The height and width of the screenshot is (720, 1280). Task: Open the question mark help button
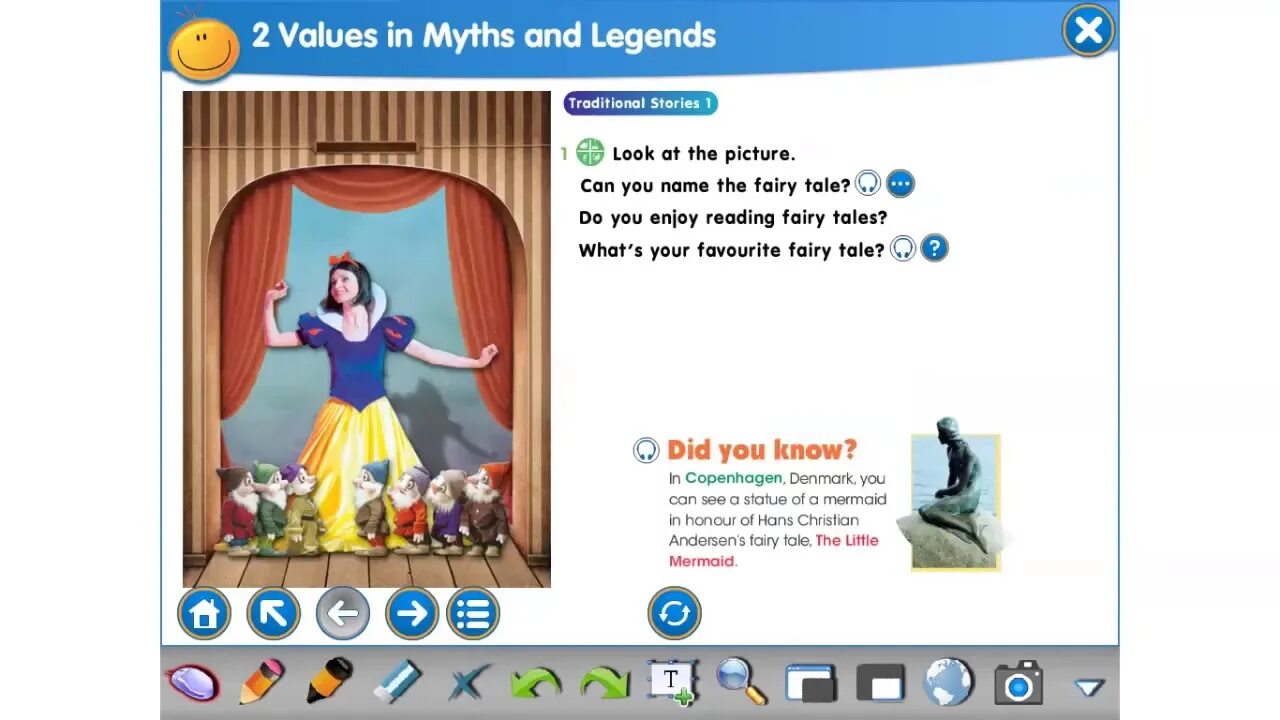tap(934, 248)
